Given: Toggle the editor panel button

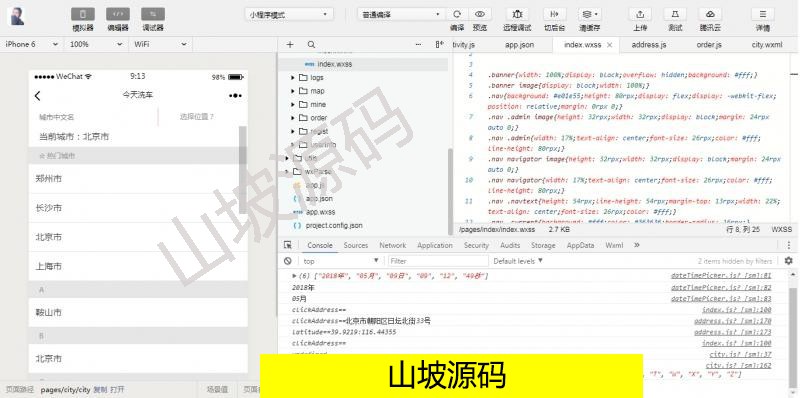Looking at the screenshot, I should (118, 14).
